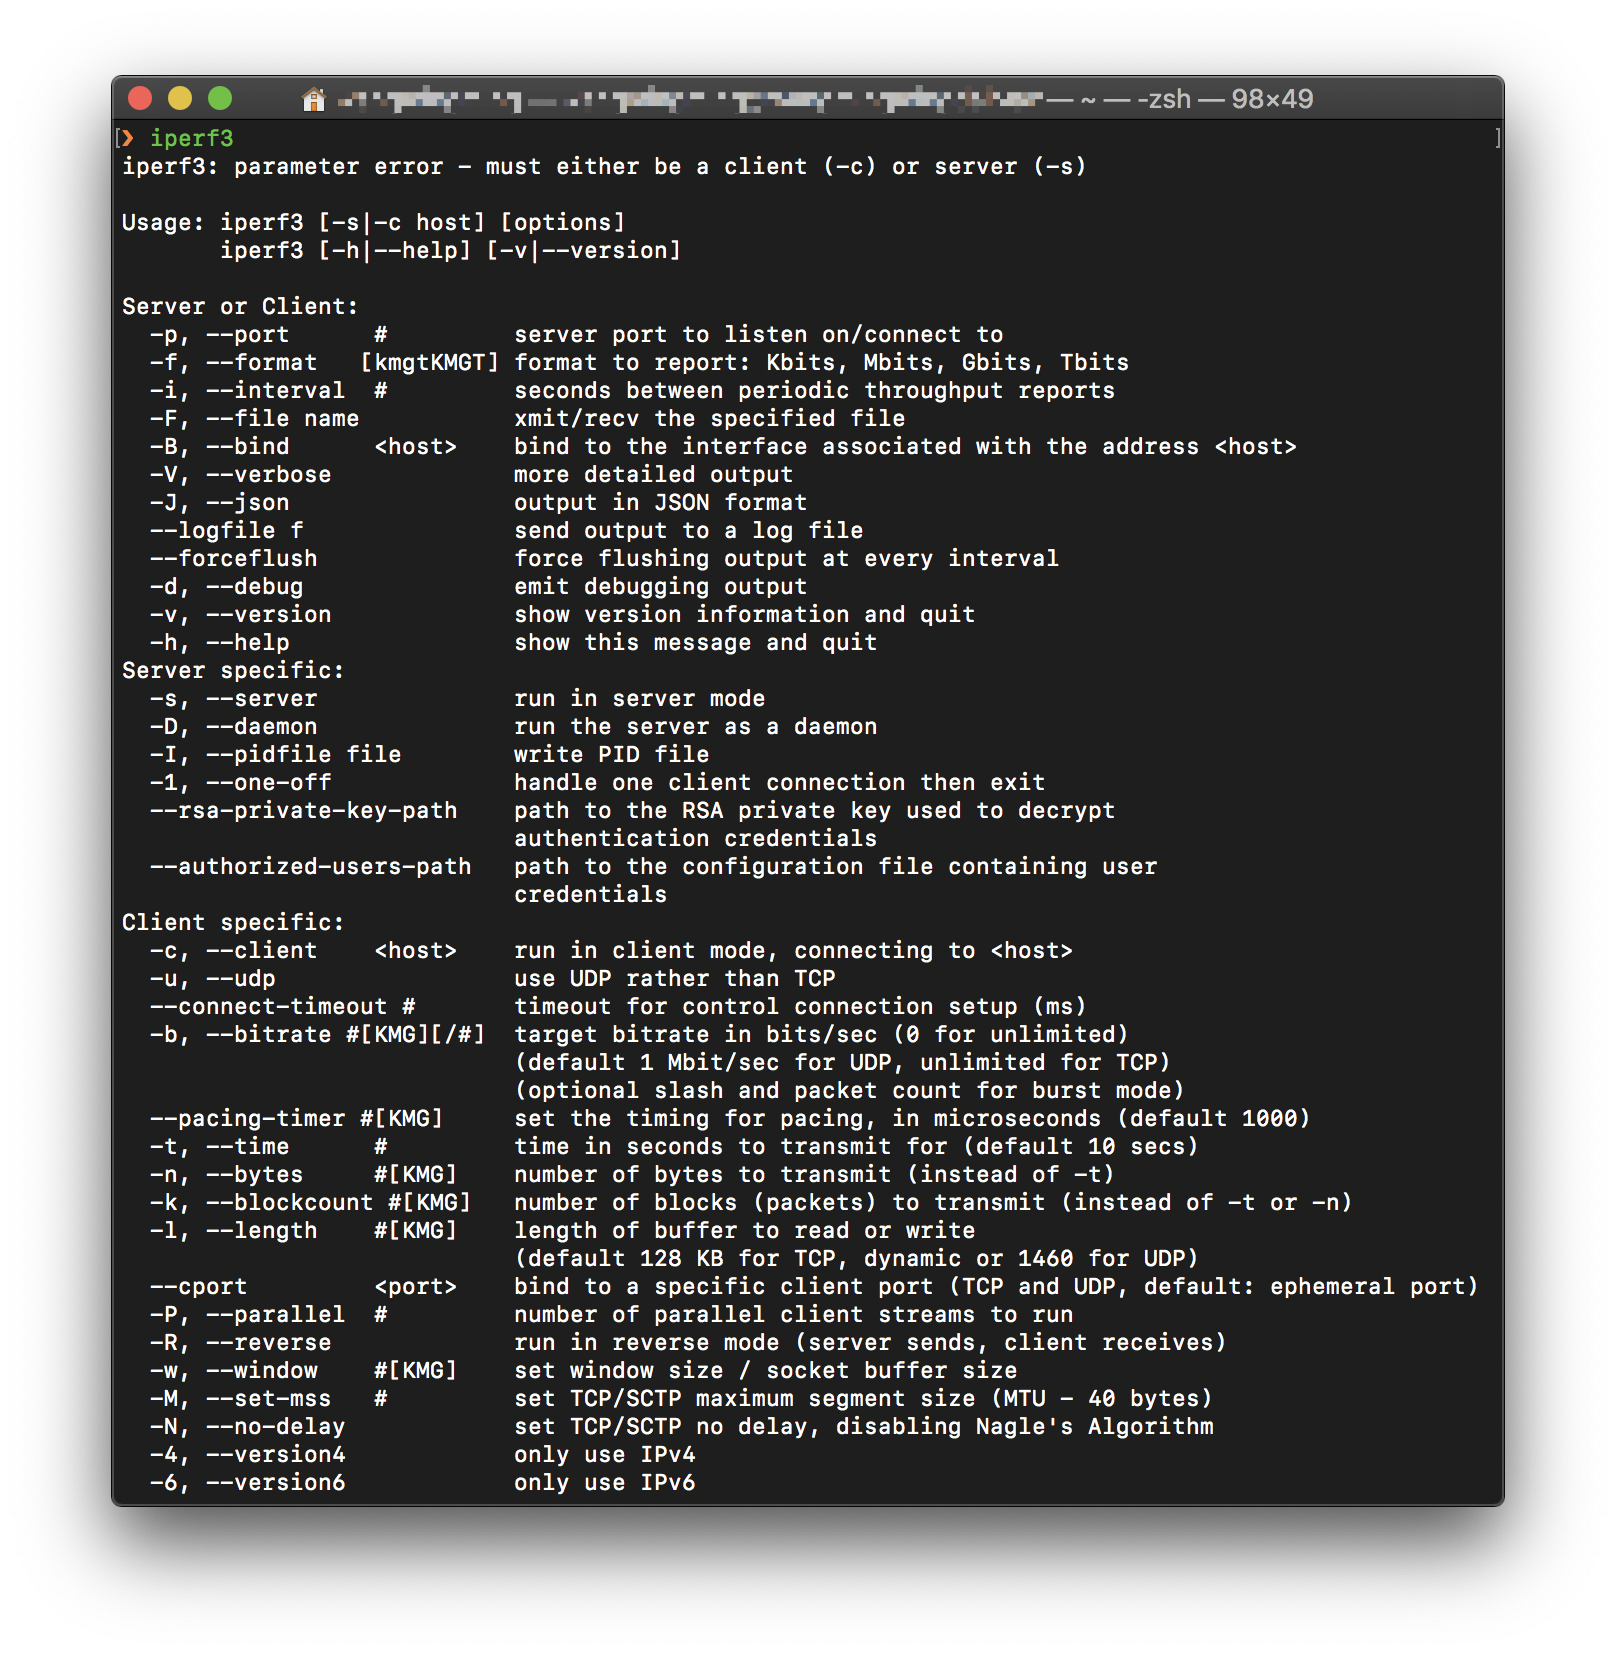The height and width of the screenshot is (1654, 1616).
Task: Click the green zoom window button
Action: pyautogui.click(x=220, y=98)
